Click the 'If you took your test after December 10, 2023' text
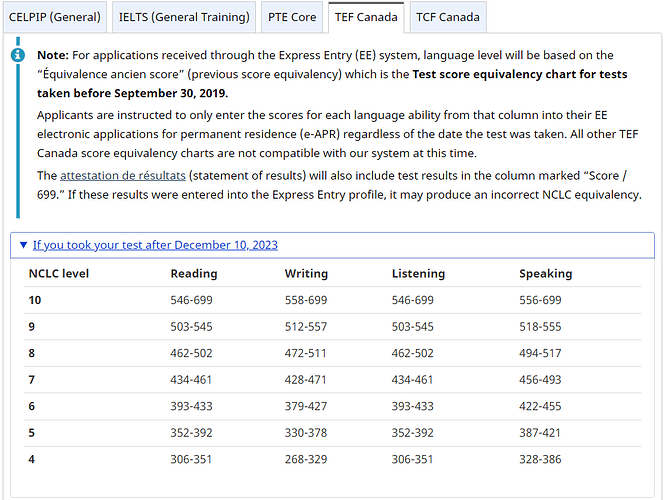Image resolution: width=664 pixels, height=500 pixels. point(155,245)
